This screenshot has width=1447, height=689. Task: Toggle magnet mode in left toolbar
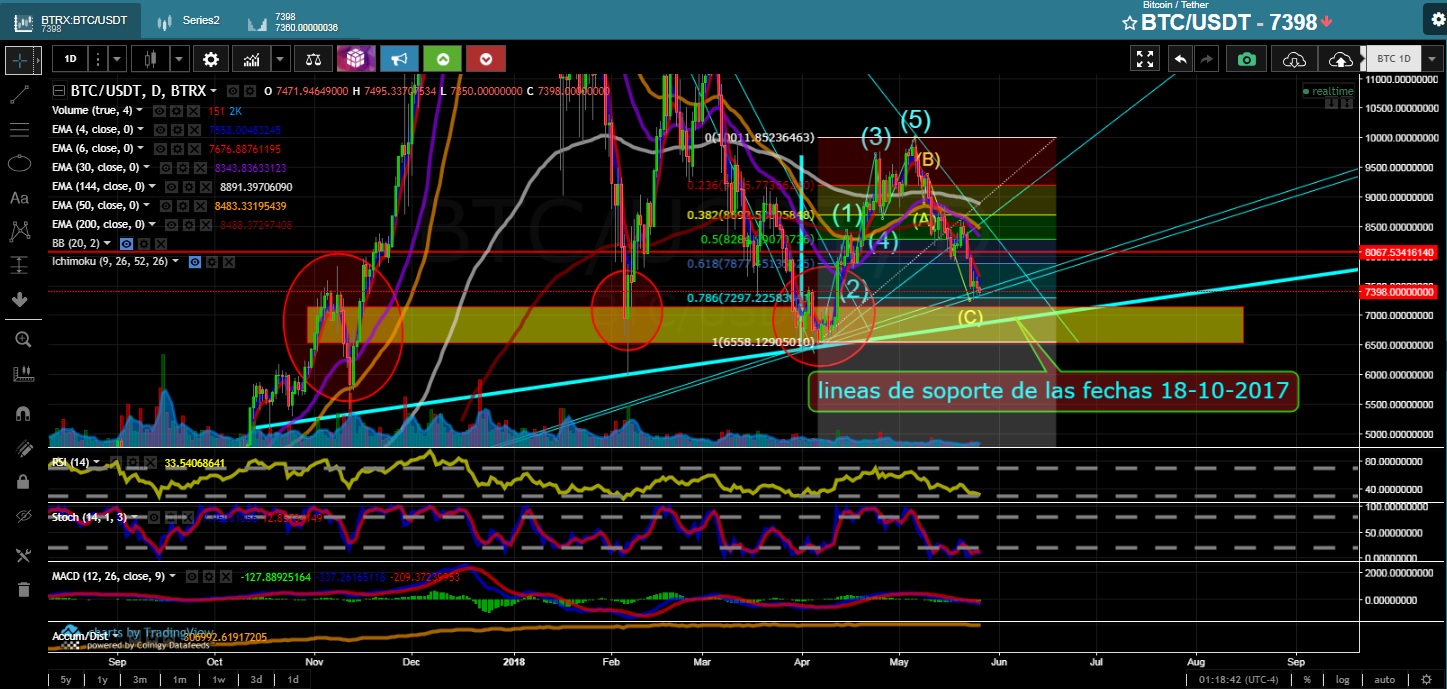tap(22, 412)
